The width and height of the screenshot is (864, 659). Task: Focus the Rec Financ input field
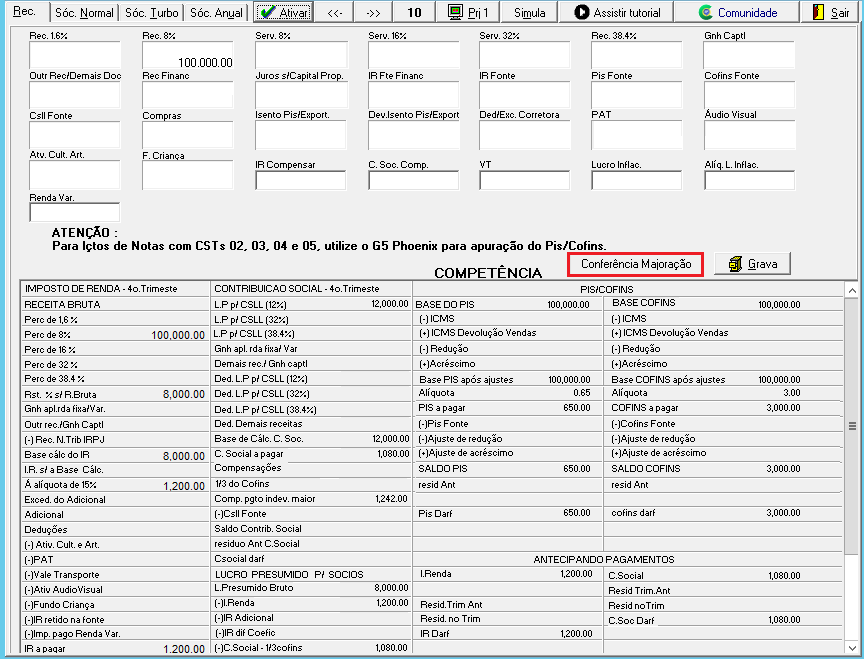[188, 95]
